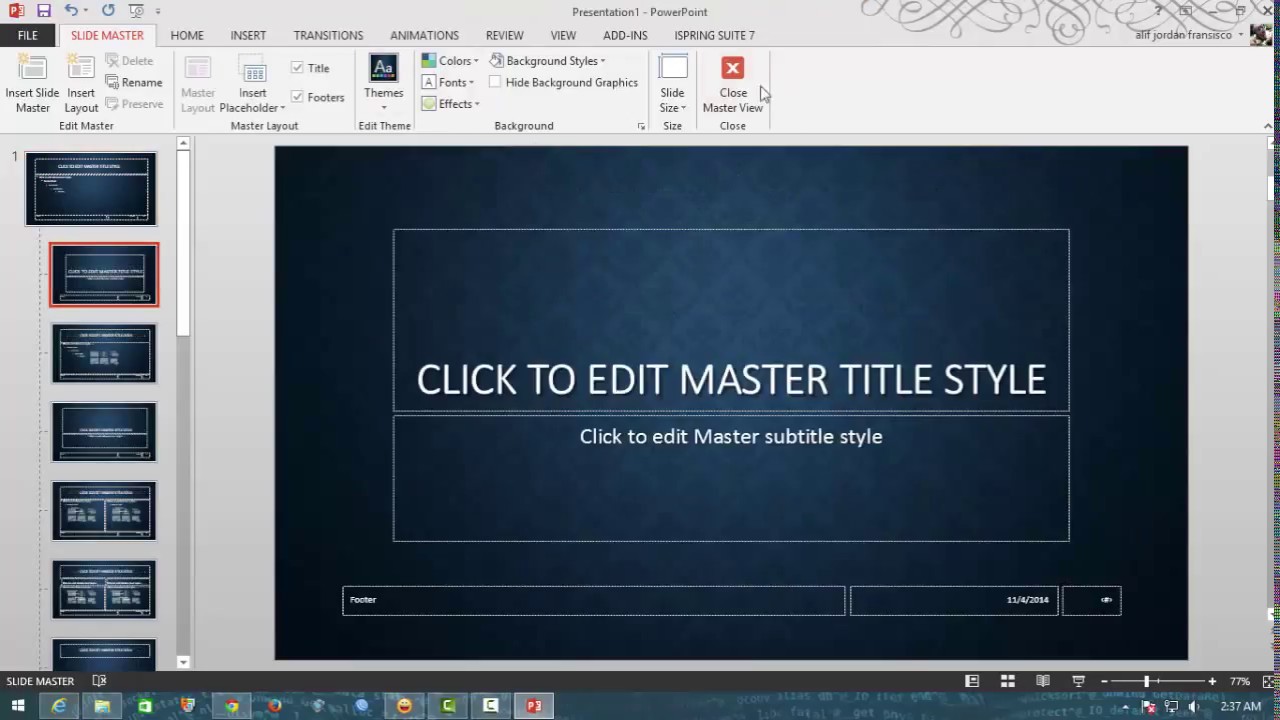Fit slide to current window

(1268, 681)
